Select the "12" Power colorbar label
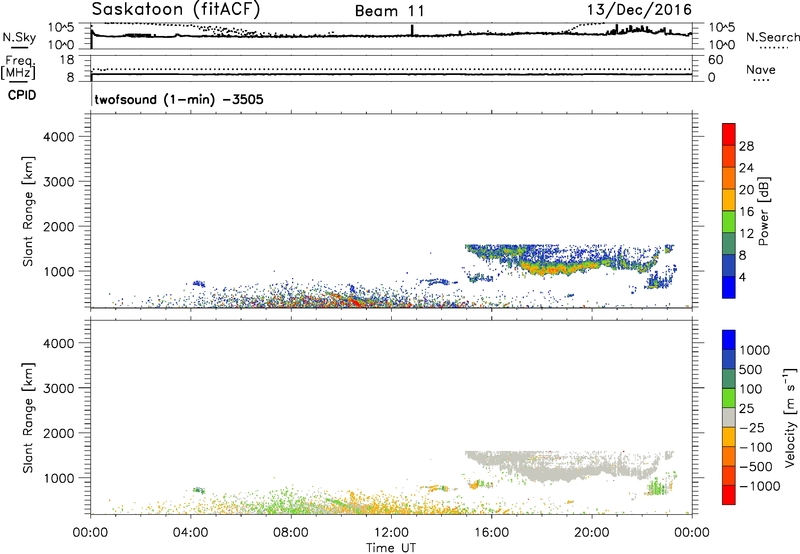800x554 pixels. [746, 234]
